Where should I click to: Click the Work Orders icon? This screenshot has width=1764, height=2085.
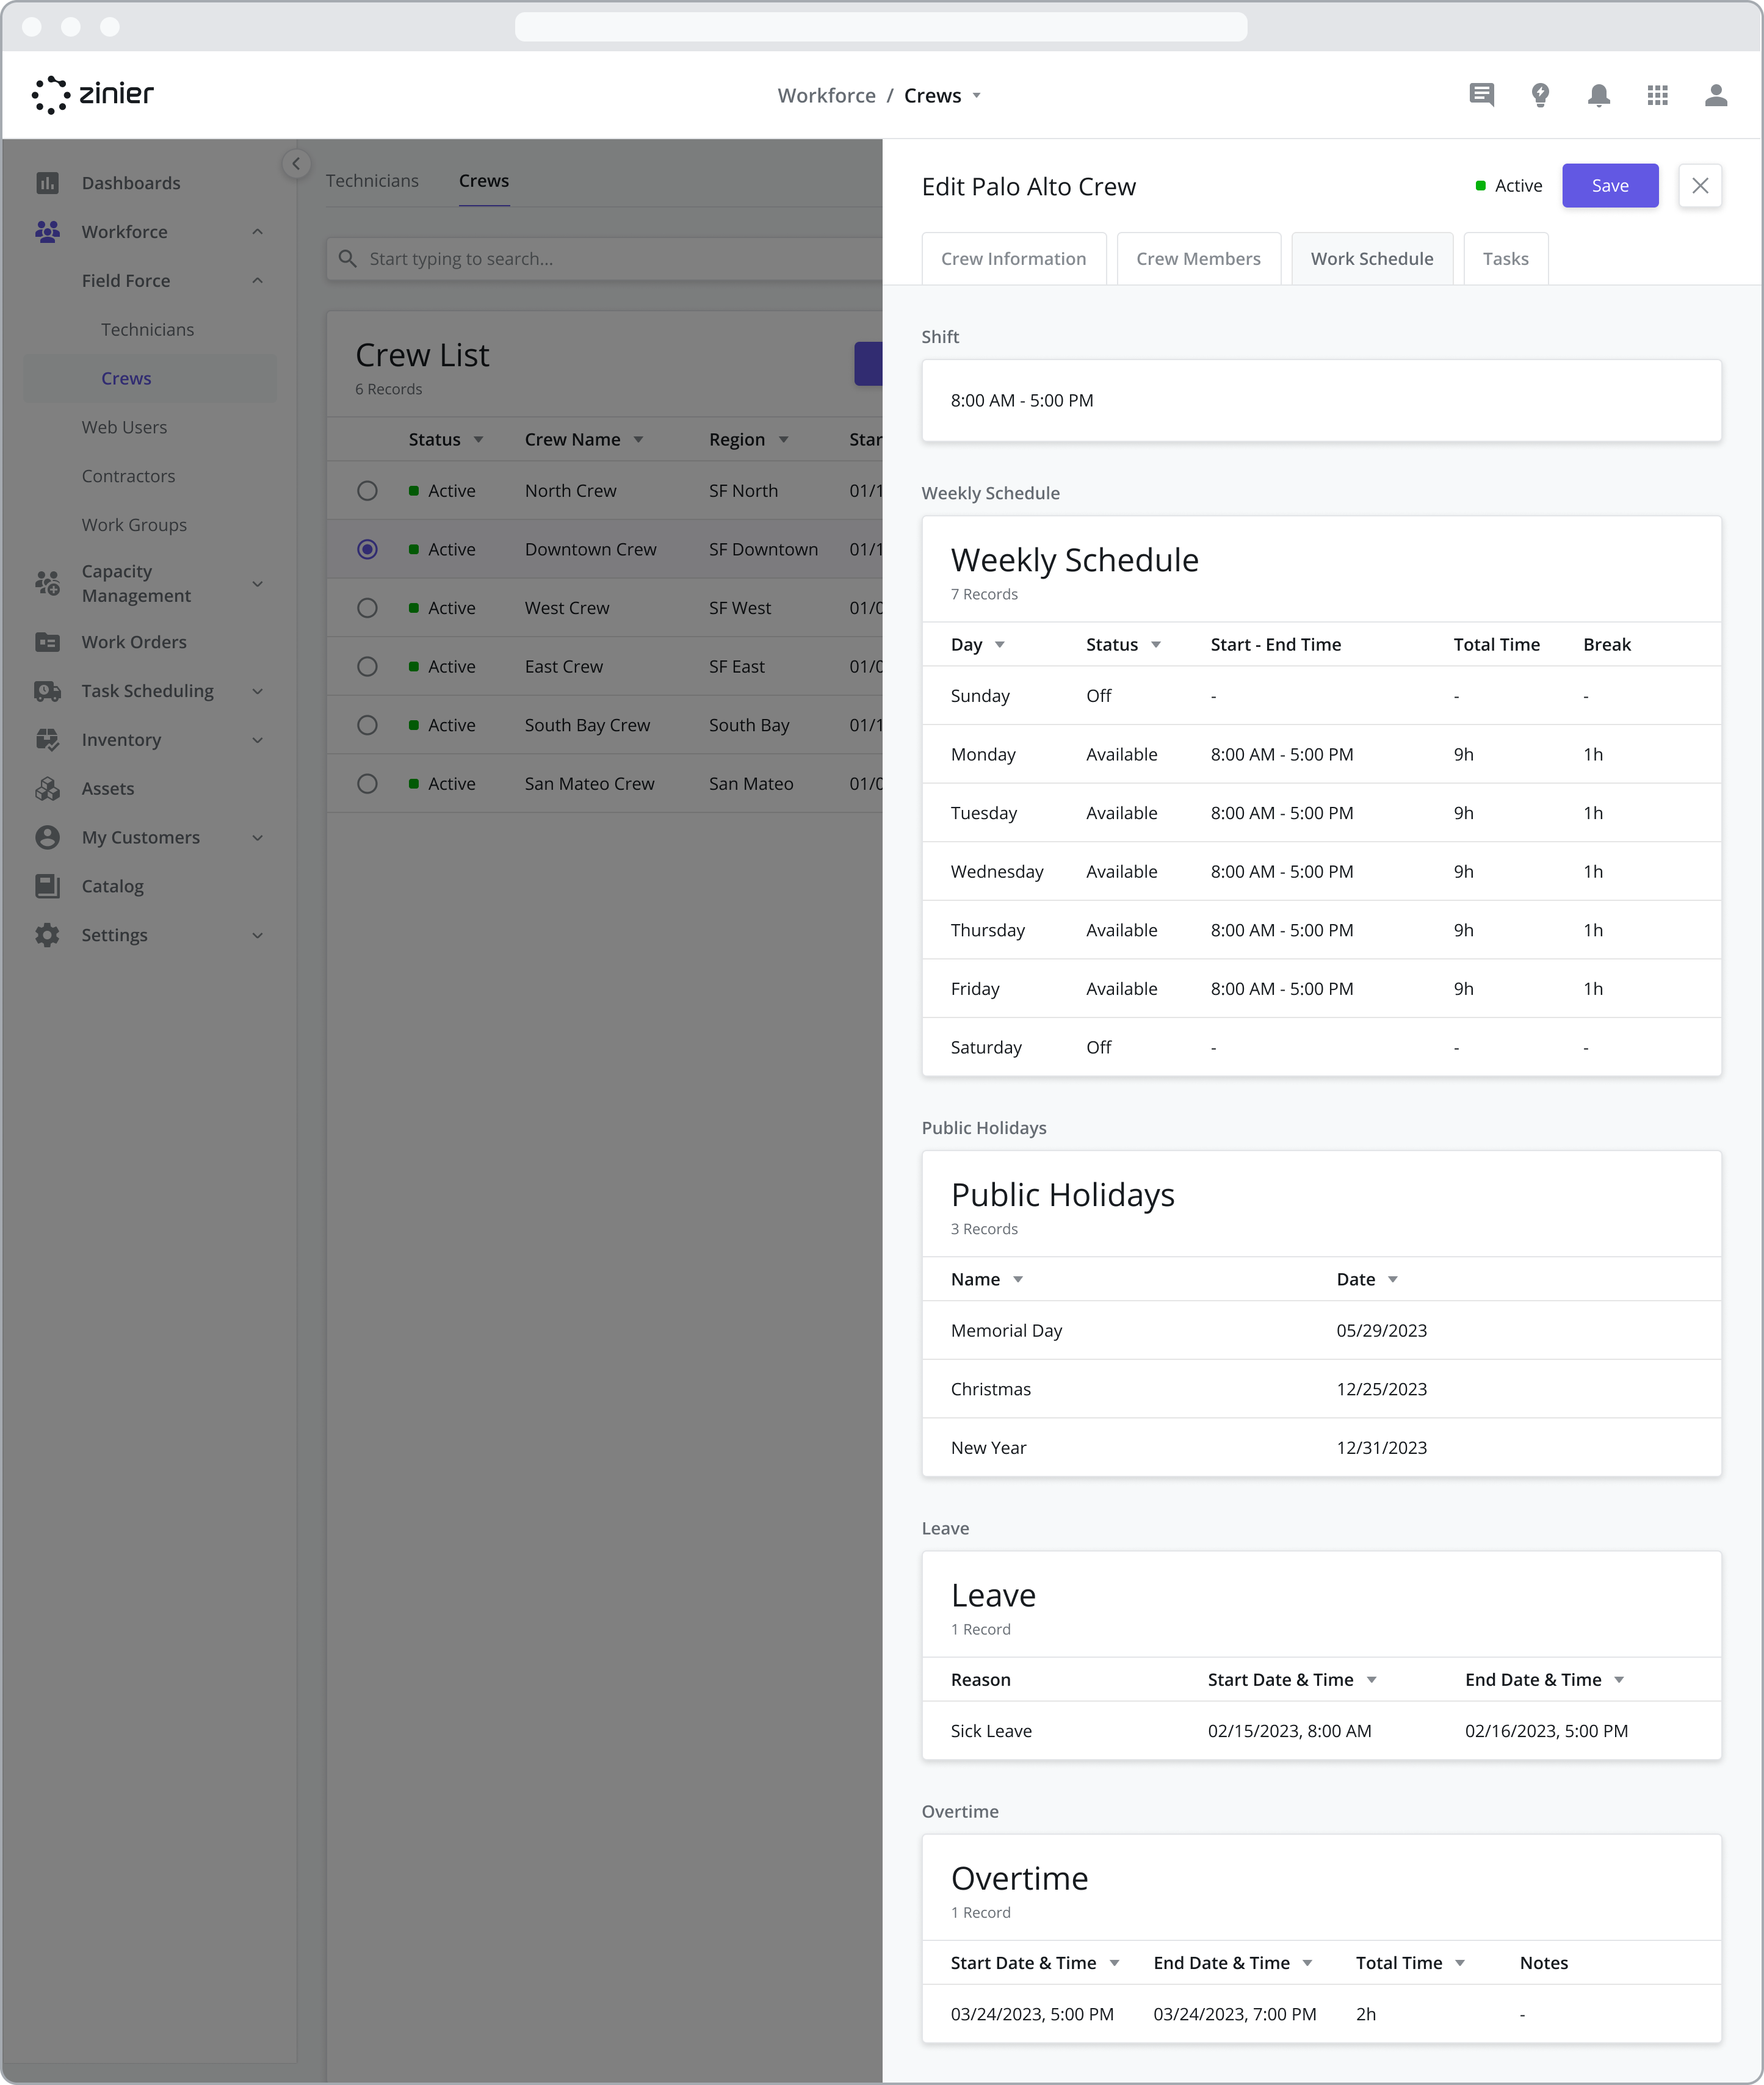[47, 642]
